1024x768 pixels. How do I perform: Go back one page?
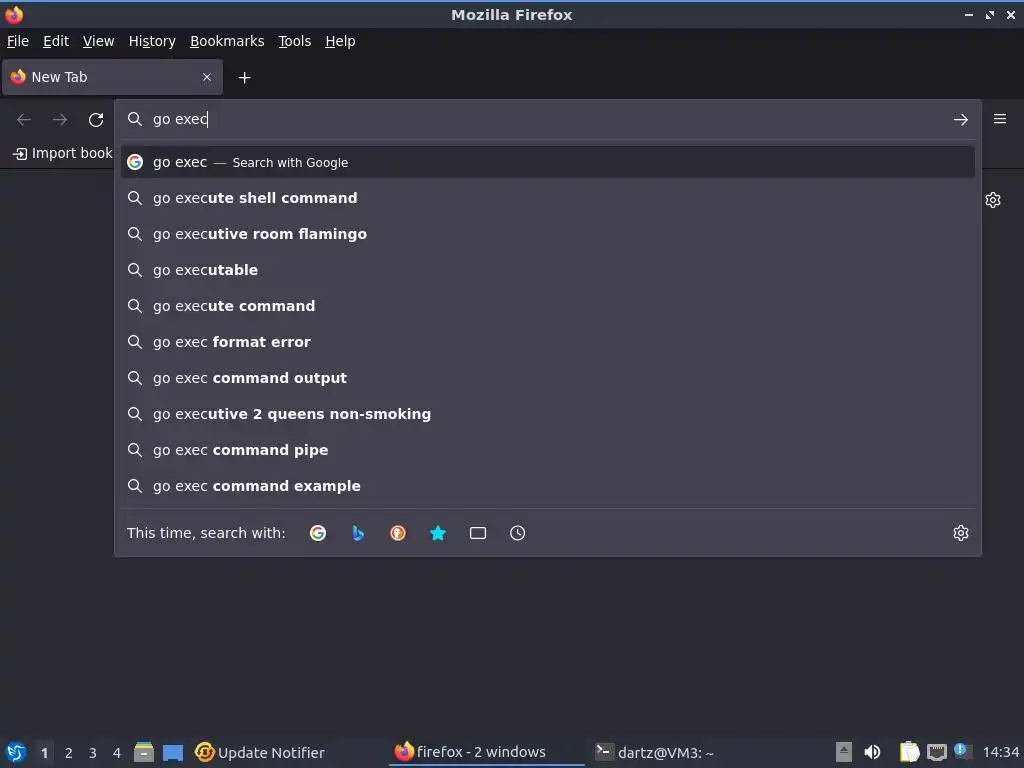[x=24, y=120]
